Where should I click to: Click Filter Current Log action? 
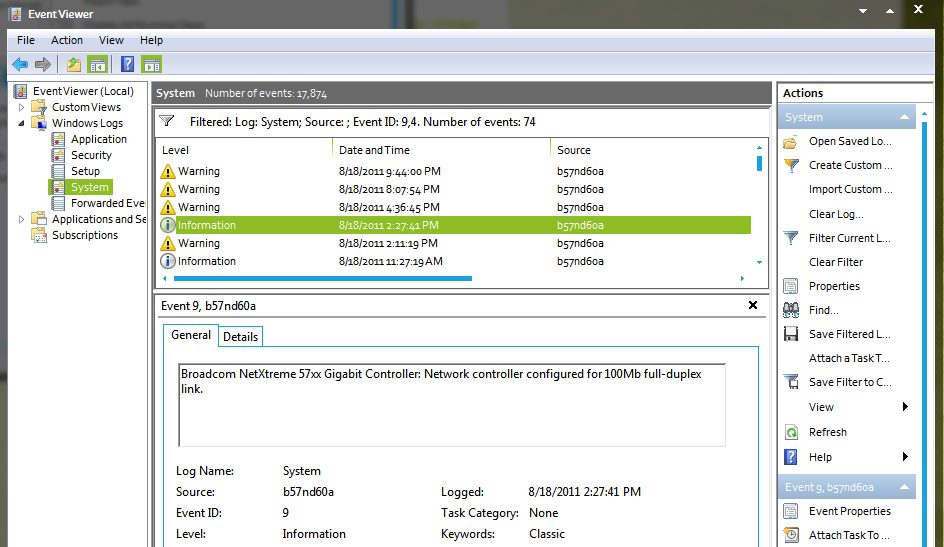[848, 238]
